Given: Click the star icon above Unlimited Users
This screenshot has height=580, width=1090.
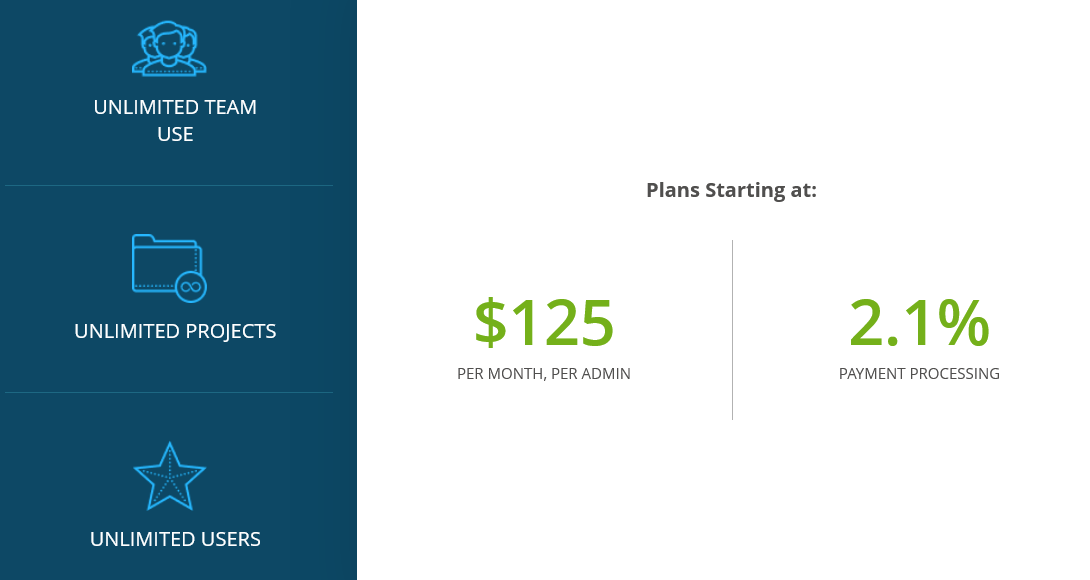Looking at the screenshot, I should coord(169,477).
